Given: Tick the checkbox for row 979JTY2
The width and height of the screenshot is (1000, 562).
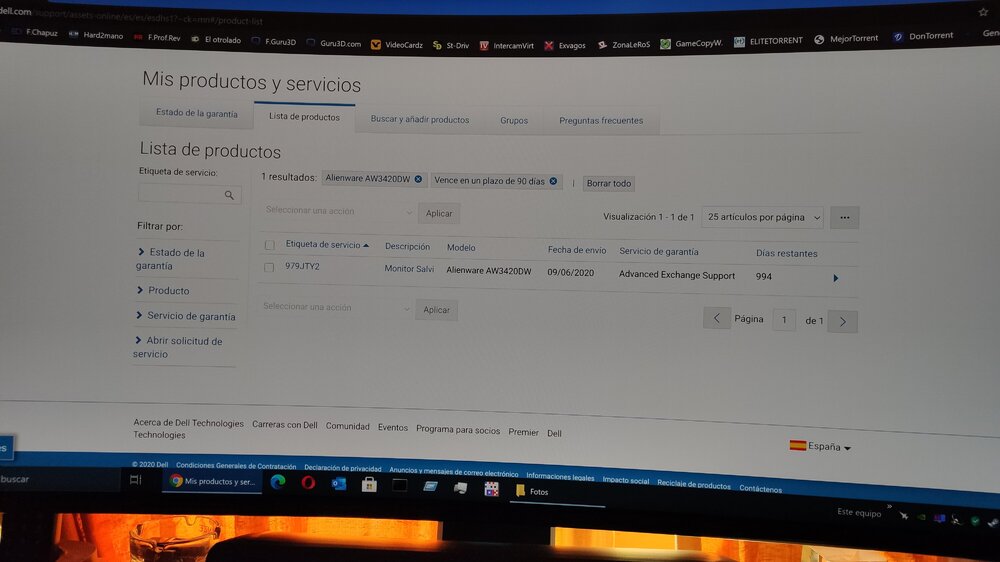Looking at the screenshot, I should click(x=269, y=267).
